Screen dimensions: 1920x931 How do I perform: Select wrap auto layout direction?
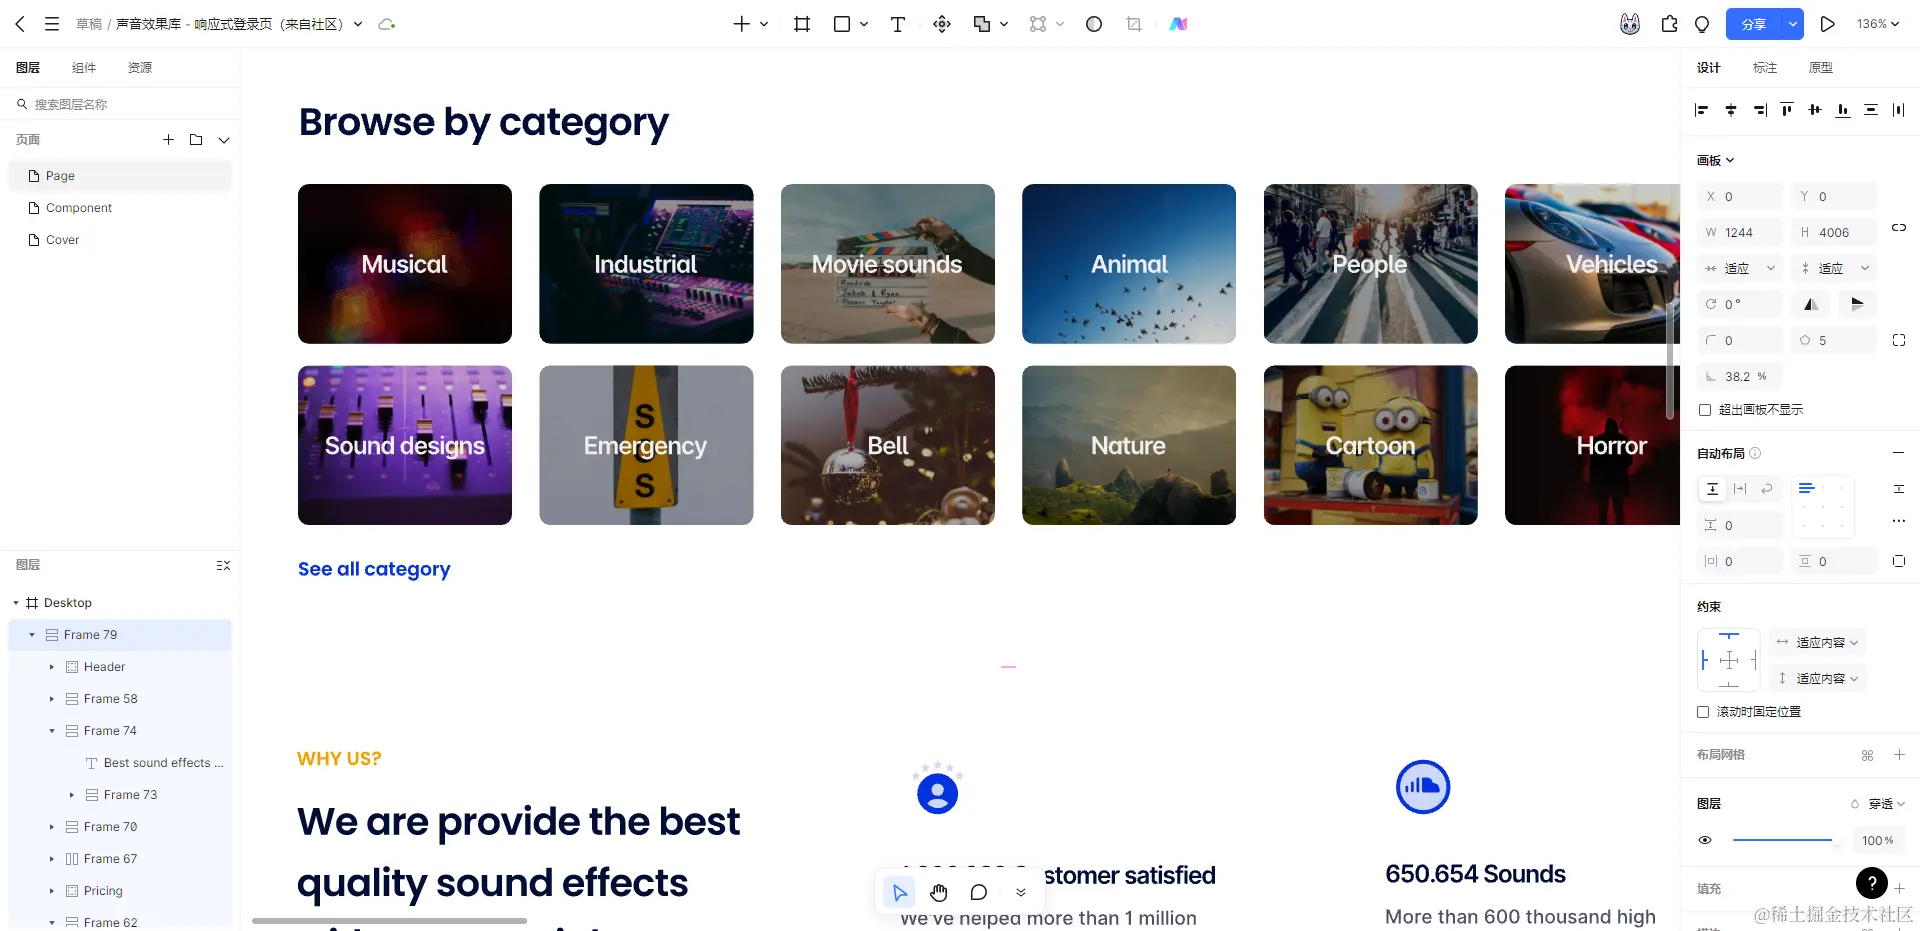tap(1767, 489)
